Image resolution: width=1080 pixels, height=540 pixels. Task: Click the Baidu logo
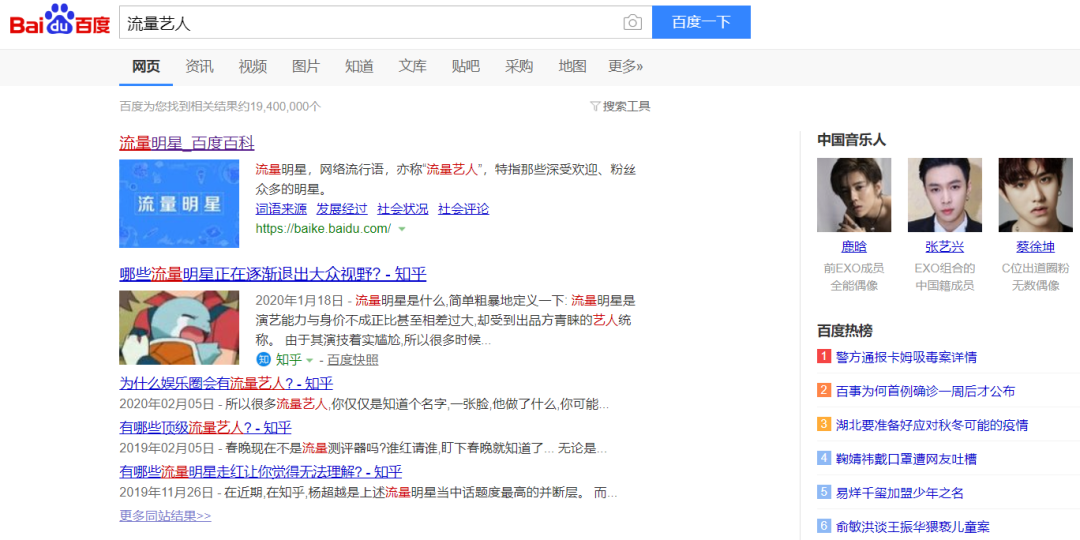point(59,21)
